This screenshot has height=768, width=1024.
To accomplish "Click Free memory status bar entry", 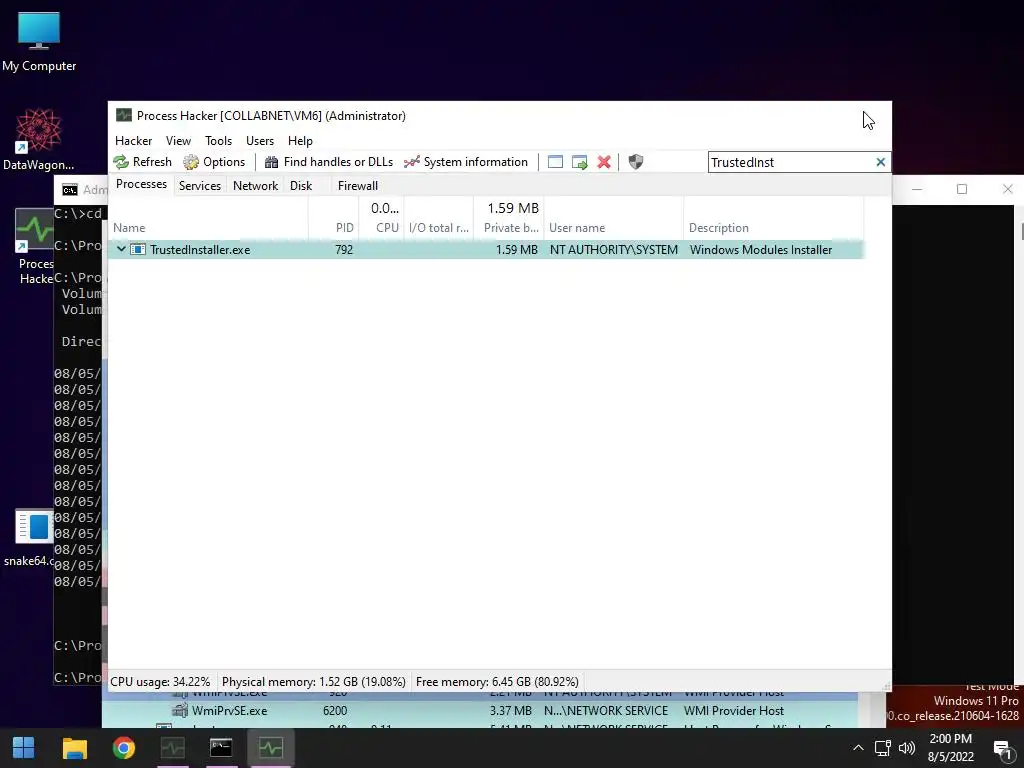I will (497, 682).
